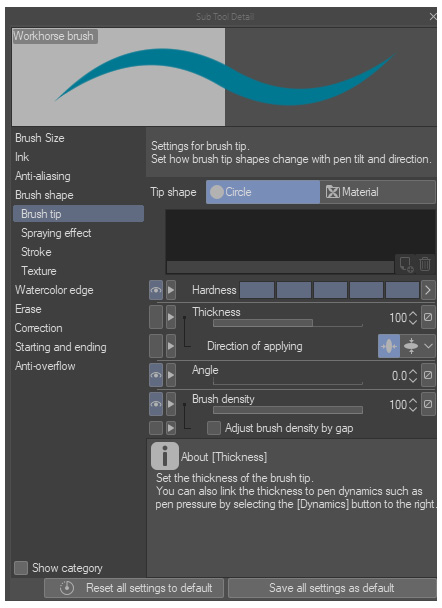Screen dimensions: 442x608
Task: Toggle Direction of applying visibility box
Action: click(x=156, y=346)
